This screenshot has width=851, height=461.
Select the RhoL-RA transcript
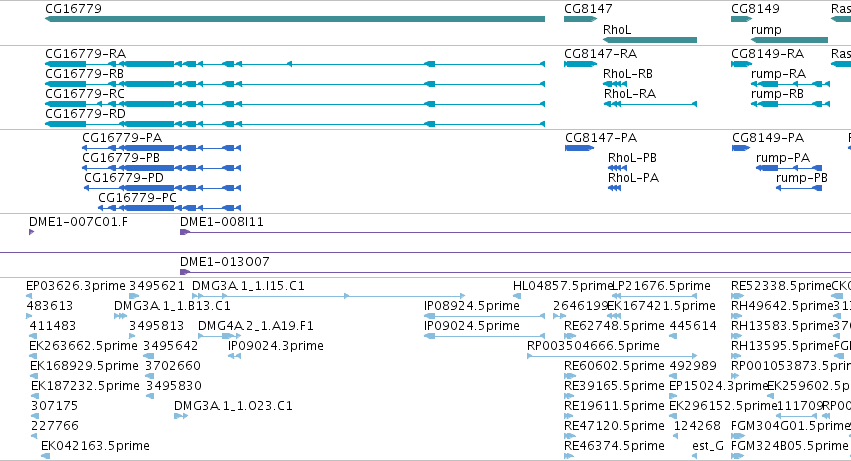click(650, 104)
